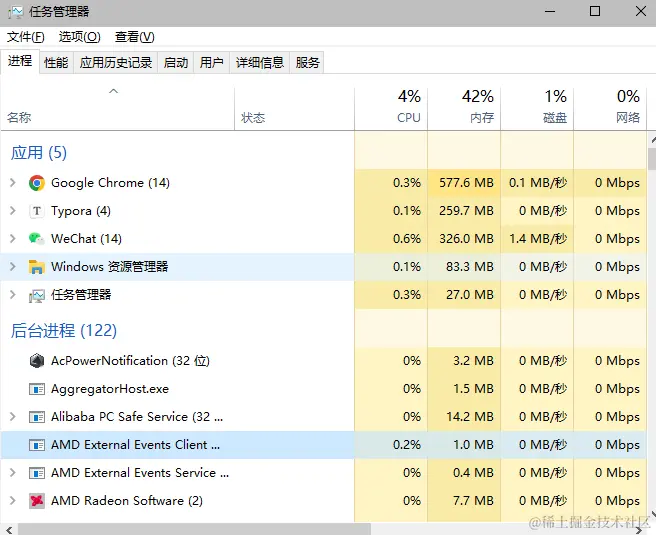
Task: Click the Windows 资源管理器 folder icon
Action: [37, 266]
